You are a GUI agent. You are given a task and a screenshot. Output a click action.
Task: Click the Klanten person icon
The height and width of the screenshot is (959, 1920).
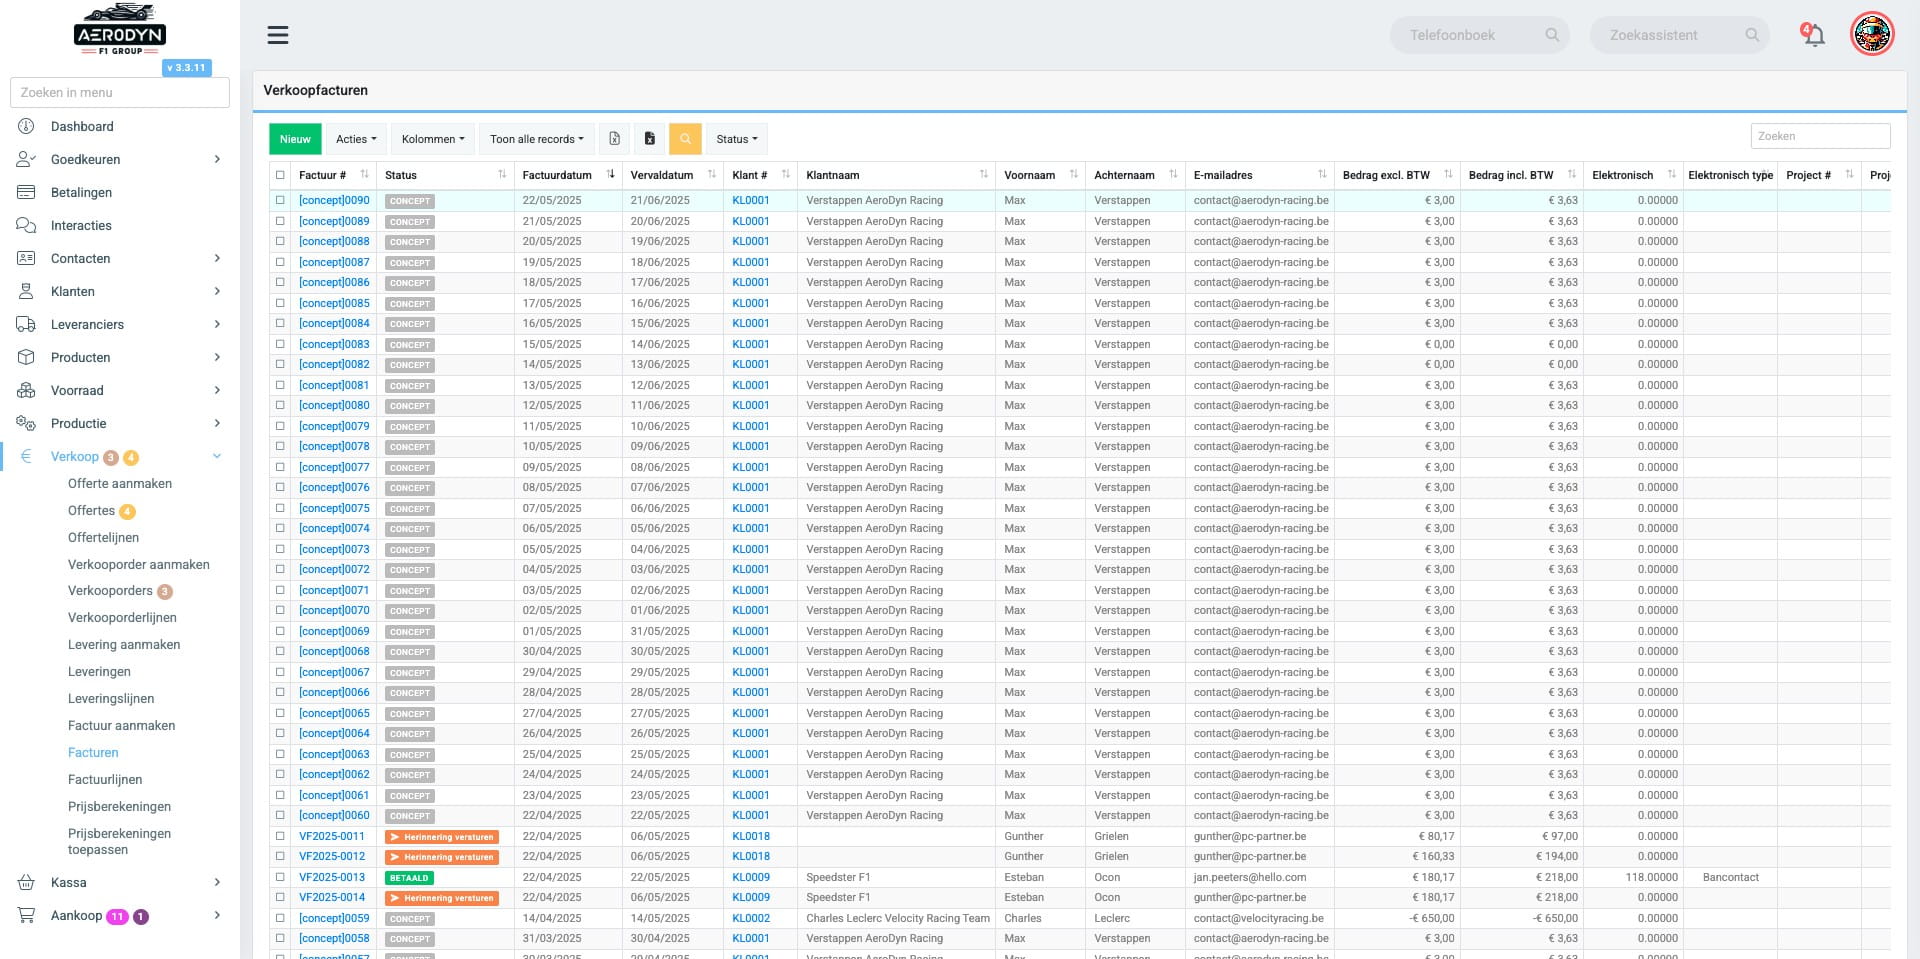pyautogui.click(x=26, y=291)
